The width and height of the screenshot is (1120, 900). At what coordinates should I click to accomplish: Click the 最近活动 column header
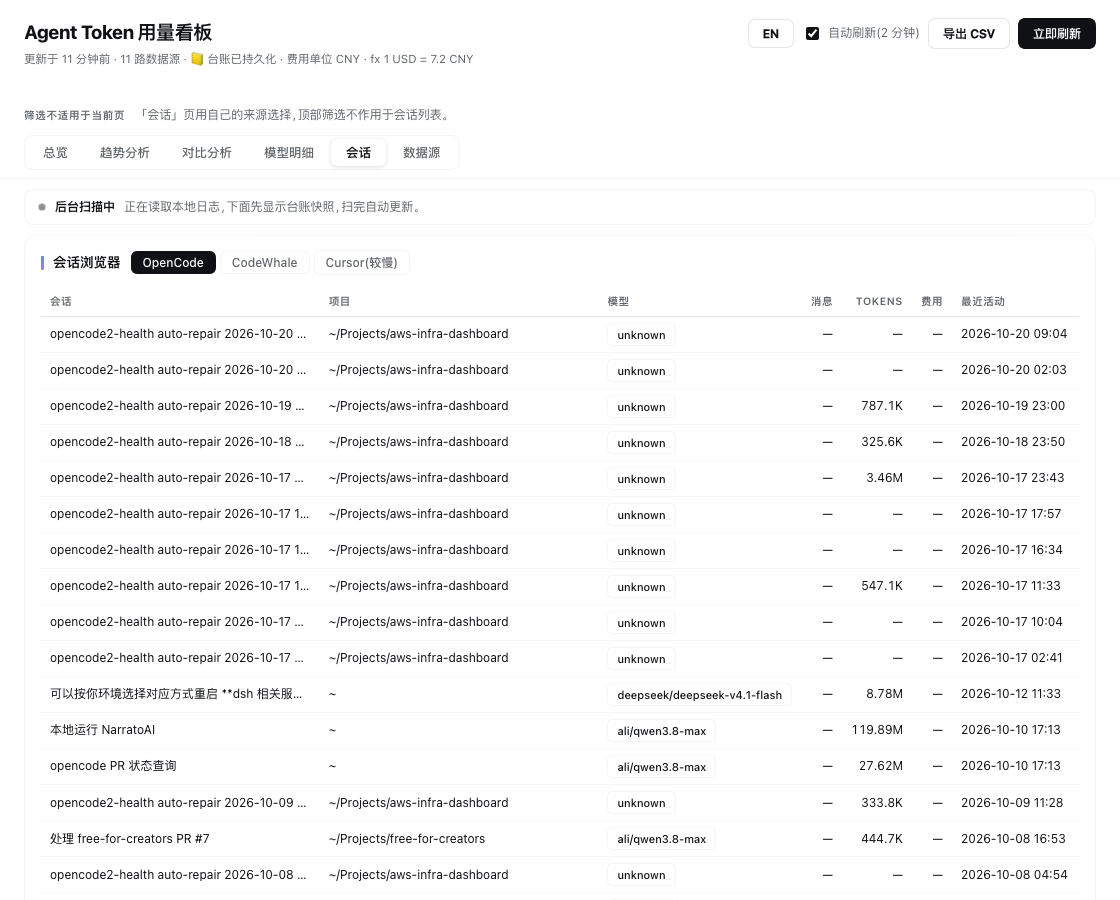(x=983, y=301)
